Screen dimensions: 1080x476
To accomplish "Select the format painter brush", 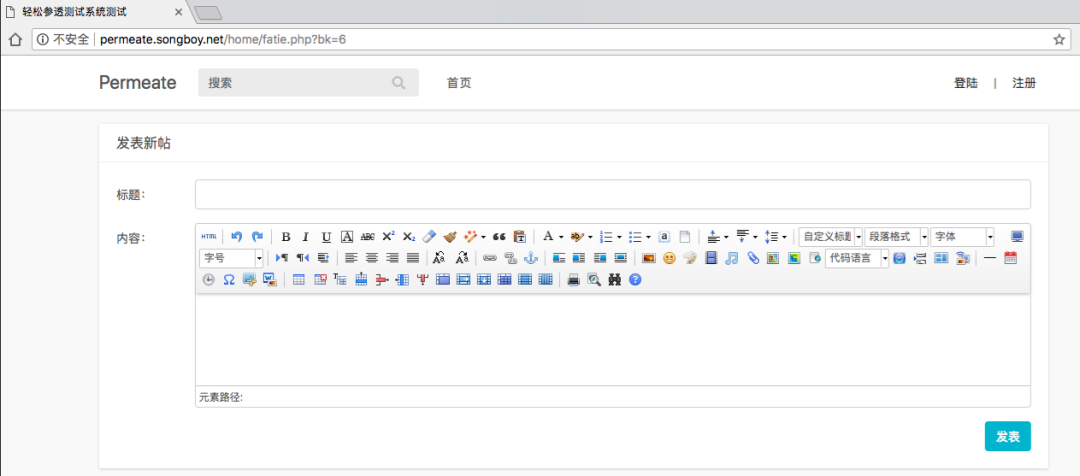I will [x=450, y=237].
